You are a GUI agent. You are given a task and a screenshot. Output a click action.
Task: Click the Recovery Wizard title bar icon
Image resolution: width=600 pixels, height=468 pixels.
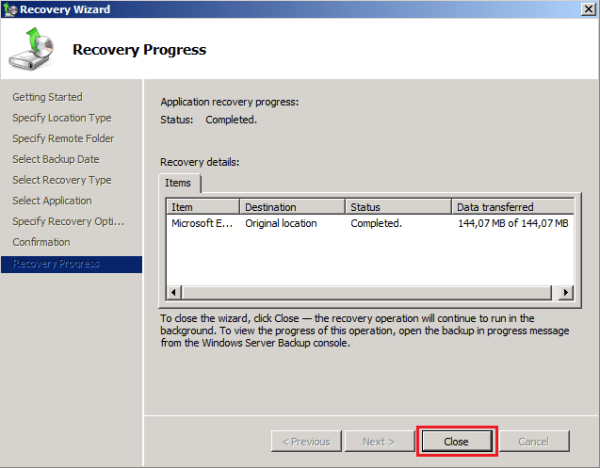point(10,9)
